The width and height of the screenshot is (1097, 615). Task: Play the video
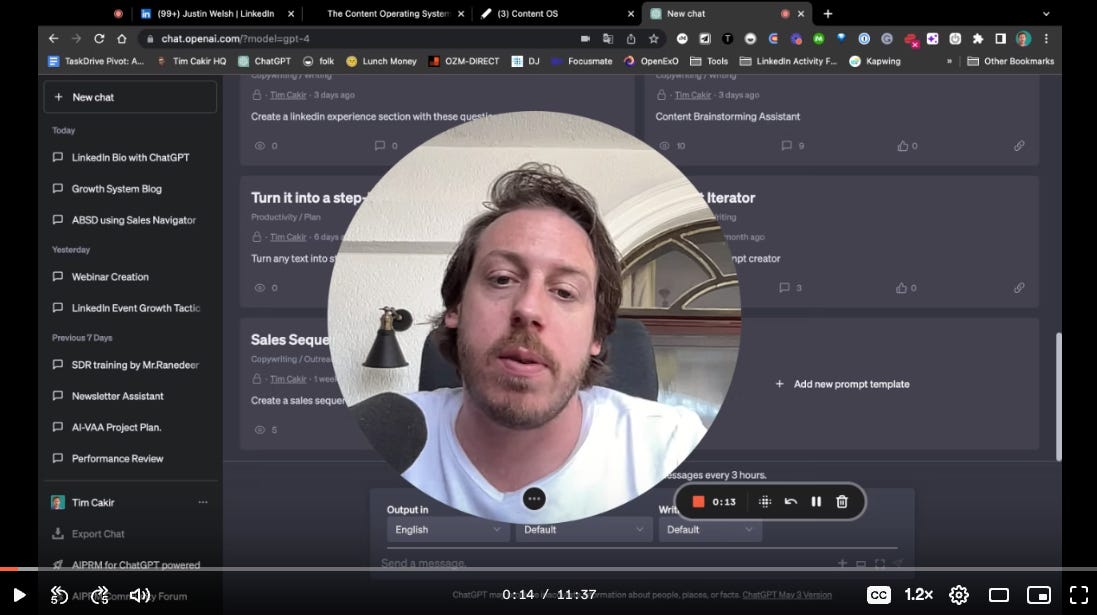[x=19, y=595]
